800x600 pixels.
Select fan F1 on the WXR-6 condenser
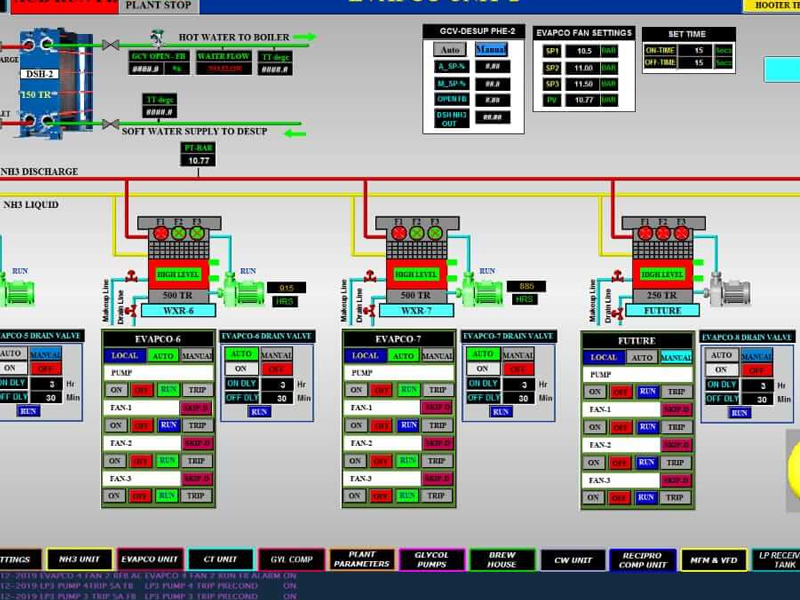161,233
